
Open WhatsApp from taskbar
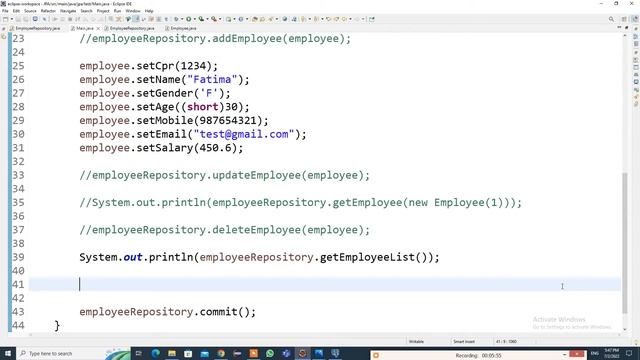tap(270, 353)
